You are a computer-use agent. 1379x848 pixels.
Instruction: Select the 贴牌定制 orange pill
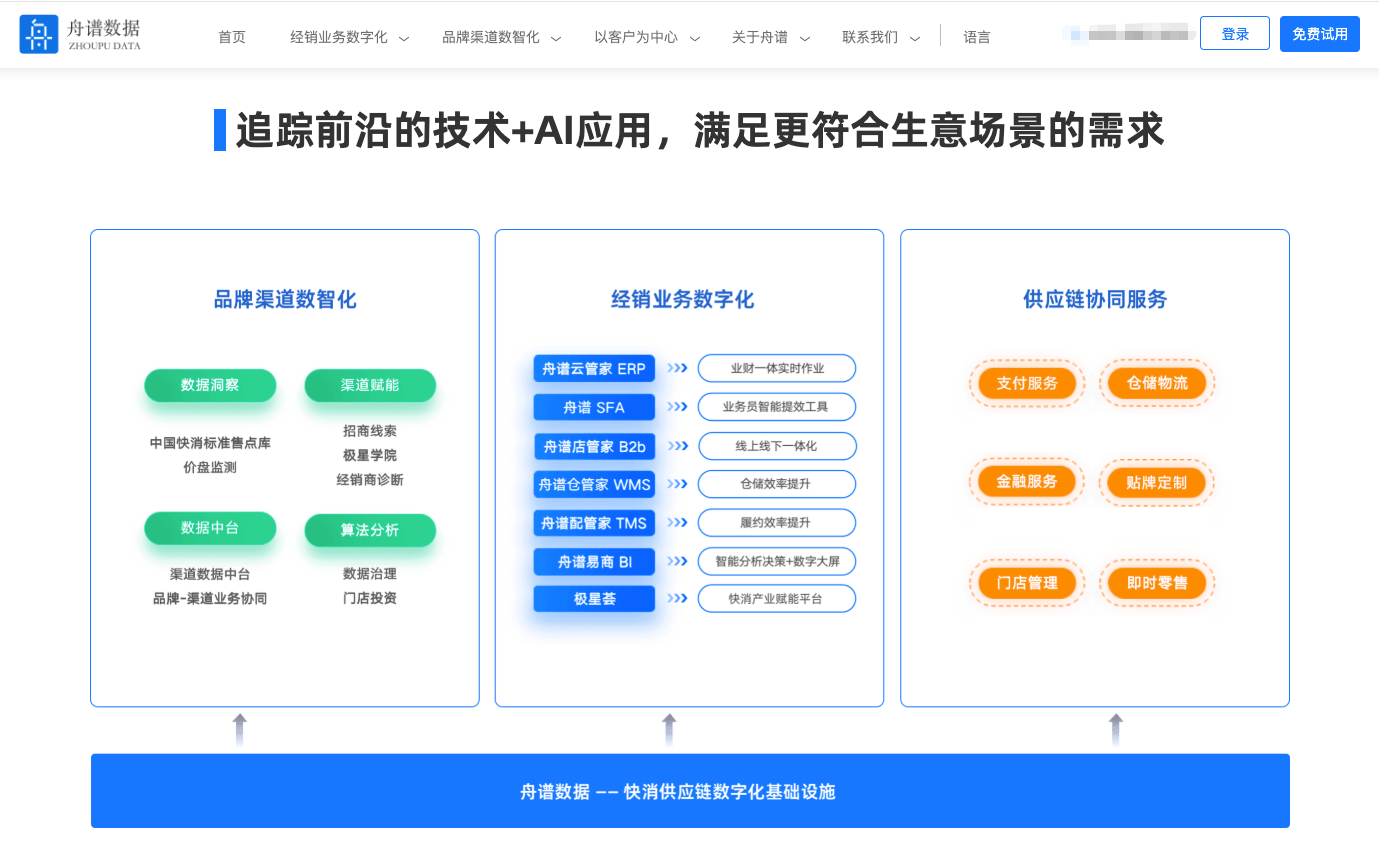1157,483
